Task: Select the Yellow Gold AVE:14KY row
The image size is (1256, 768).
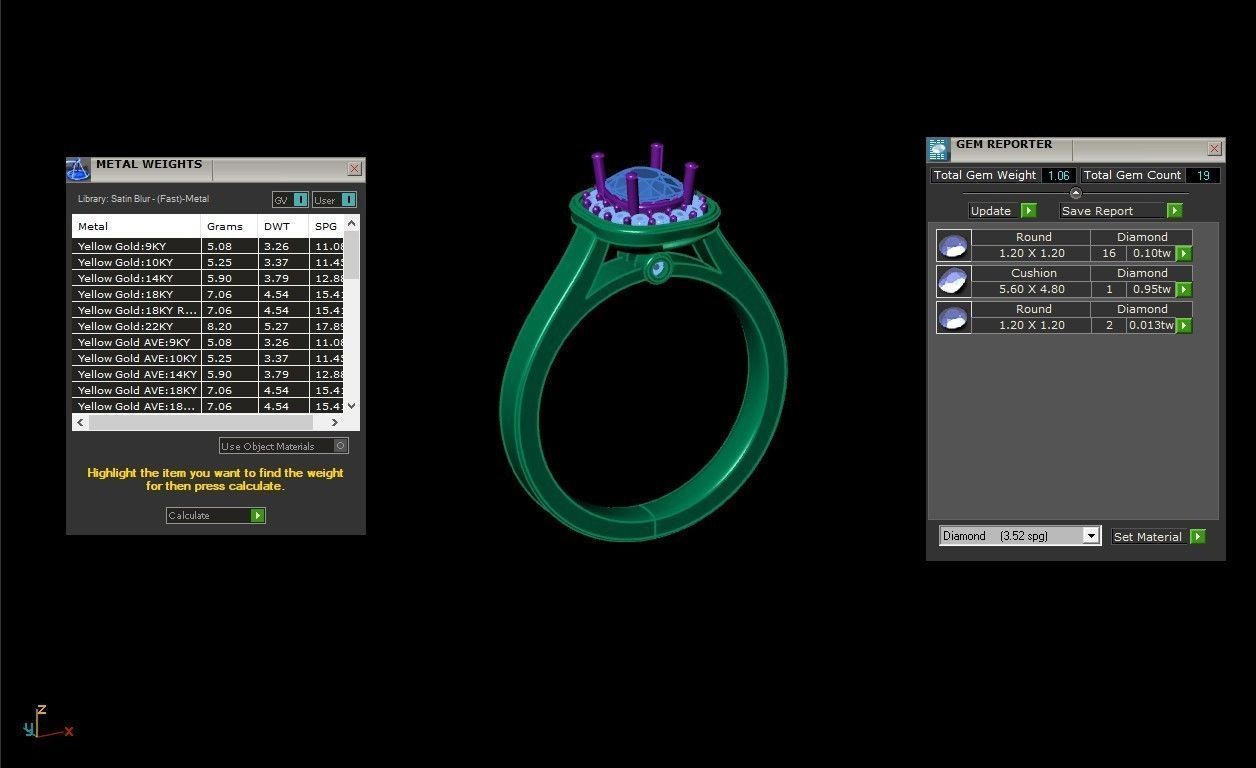Action: 208,374
